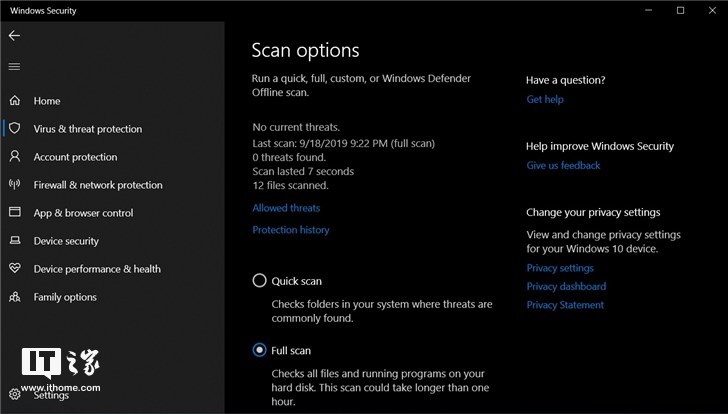Viewport: 728px width, 414px height.
Task: Click the App & browser control icon
Action: click(x=15, y=213)
